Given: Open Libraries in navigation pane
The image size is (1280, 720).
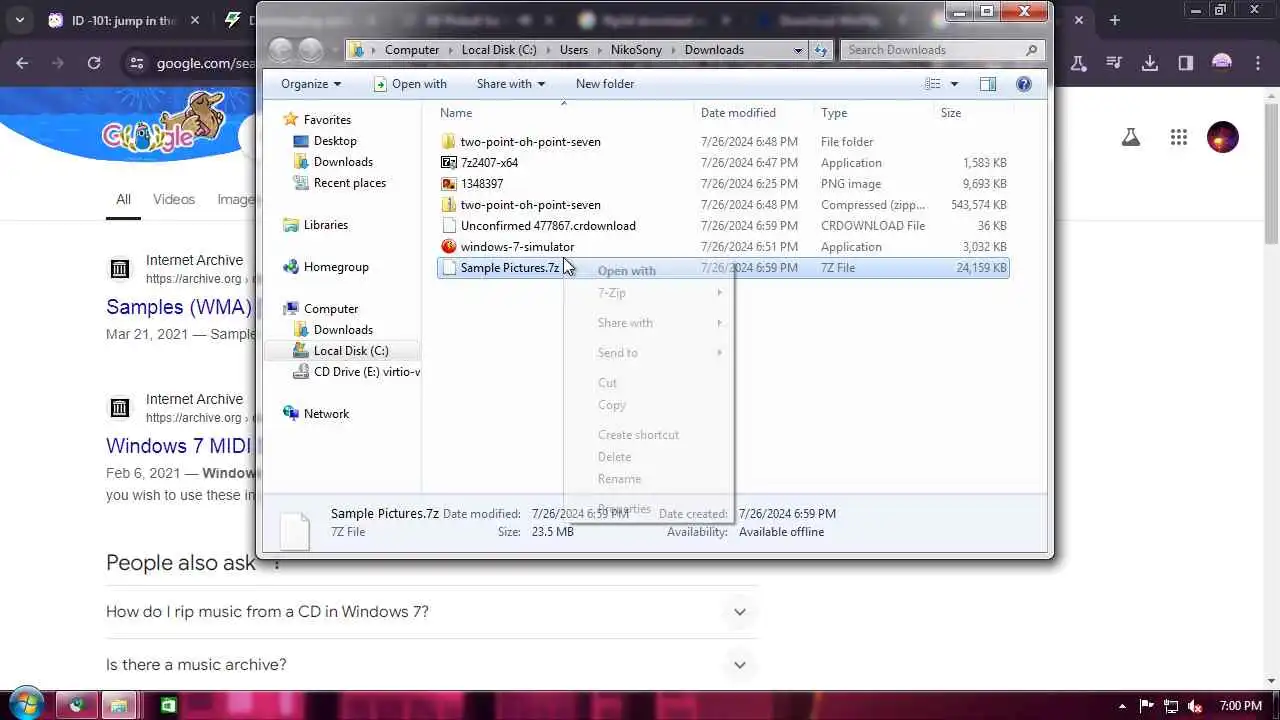Looking at the screenshot, I should [326, 225].
